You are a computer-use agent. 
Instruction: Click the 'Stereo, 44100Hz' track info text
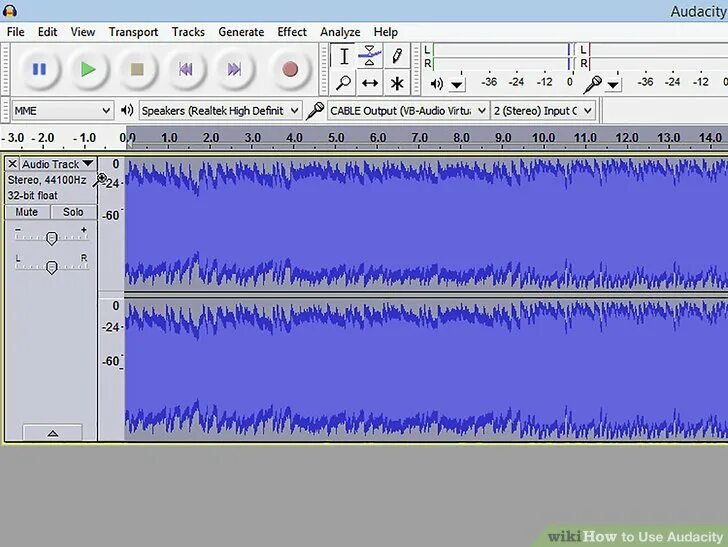tap(47, 180)
